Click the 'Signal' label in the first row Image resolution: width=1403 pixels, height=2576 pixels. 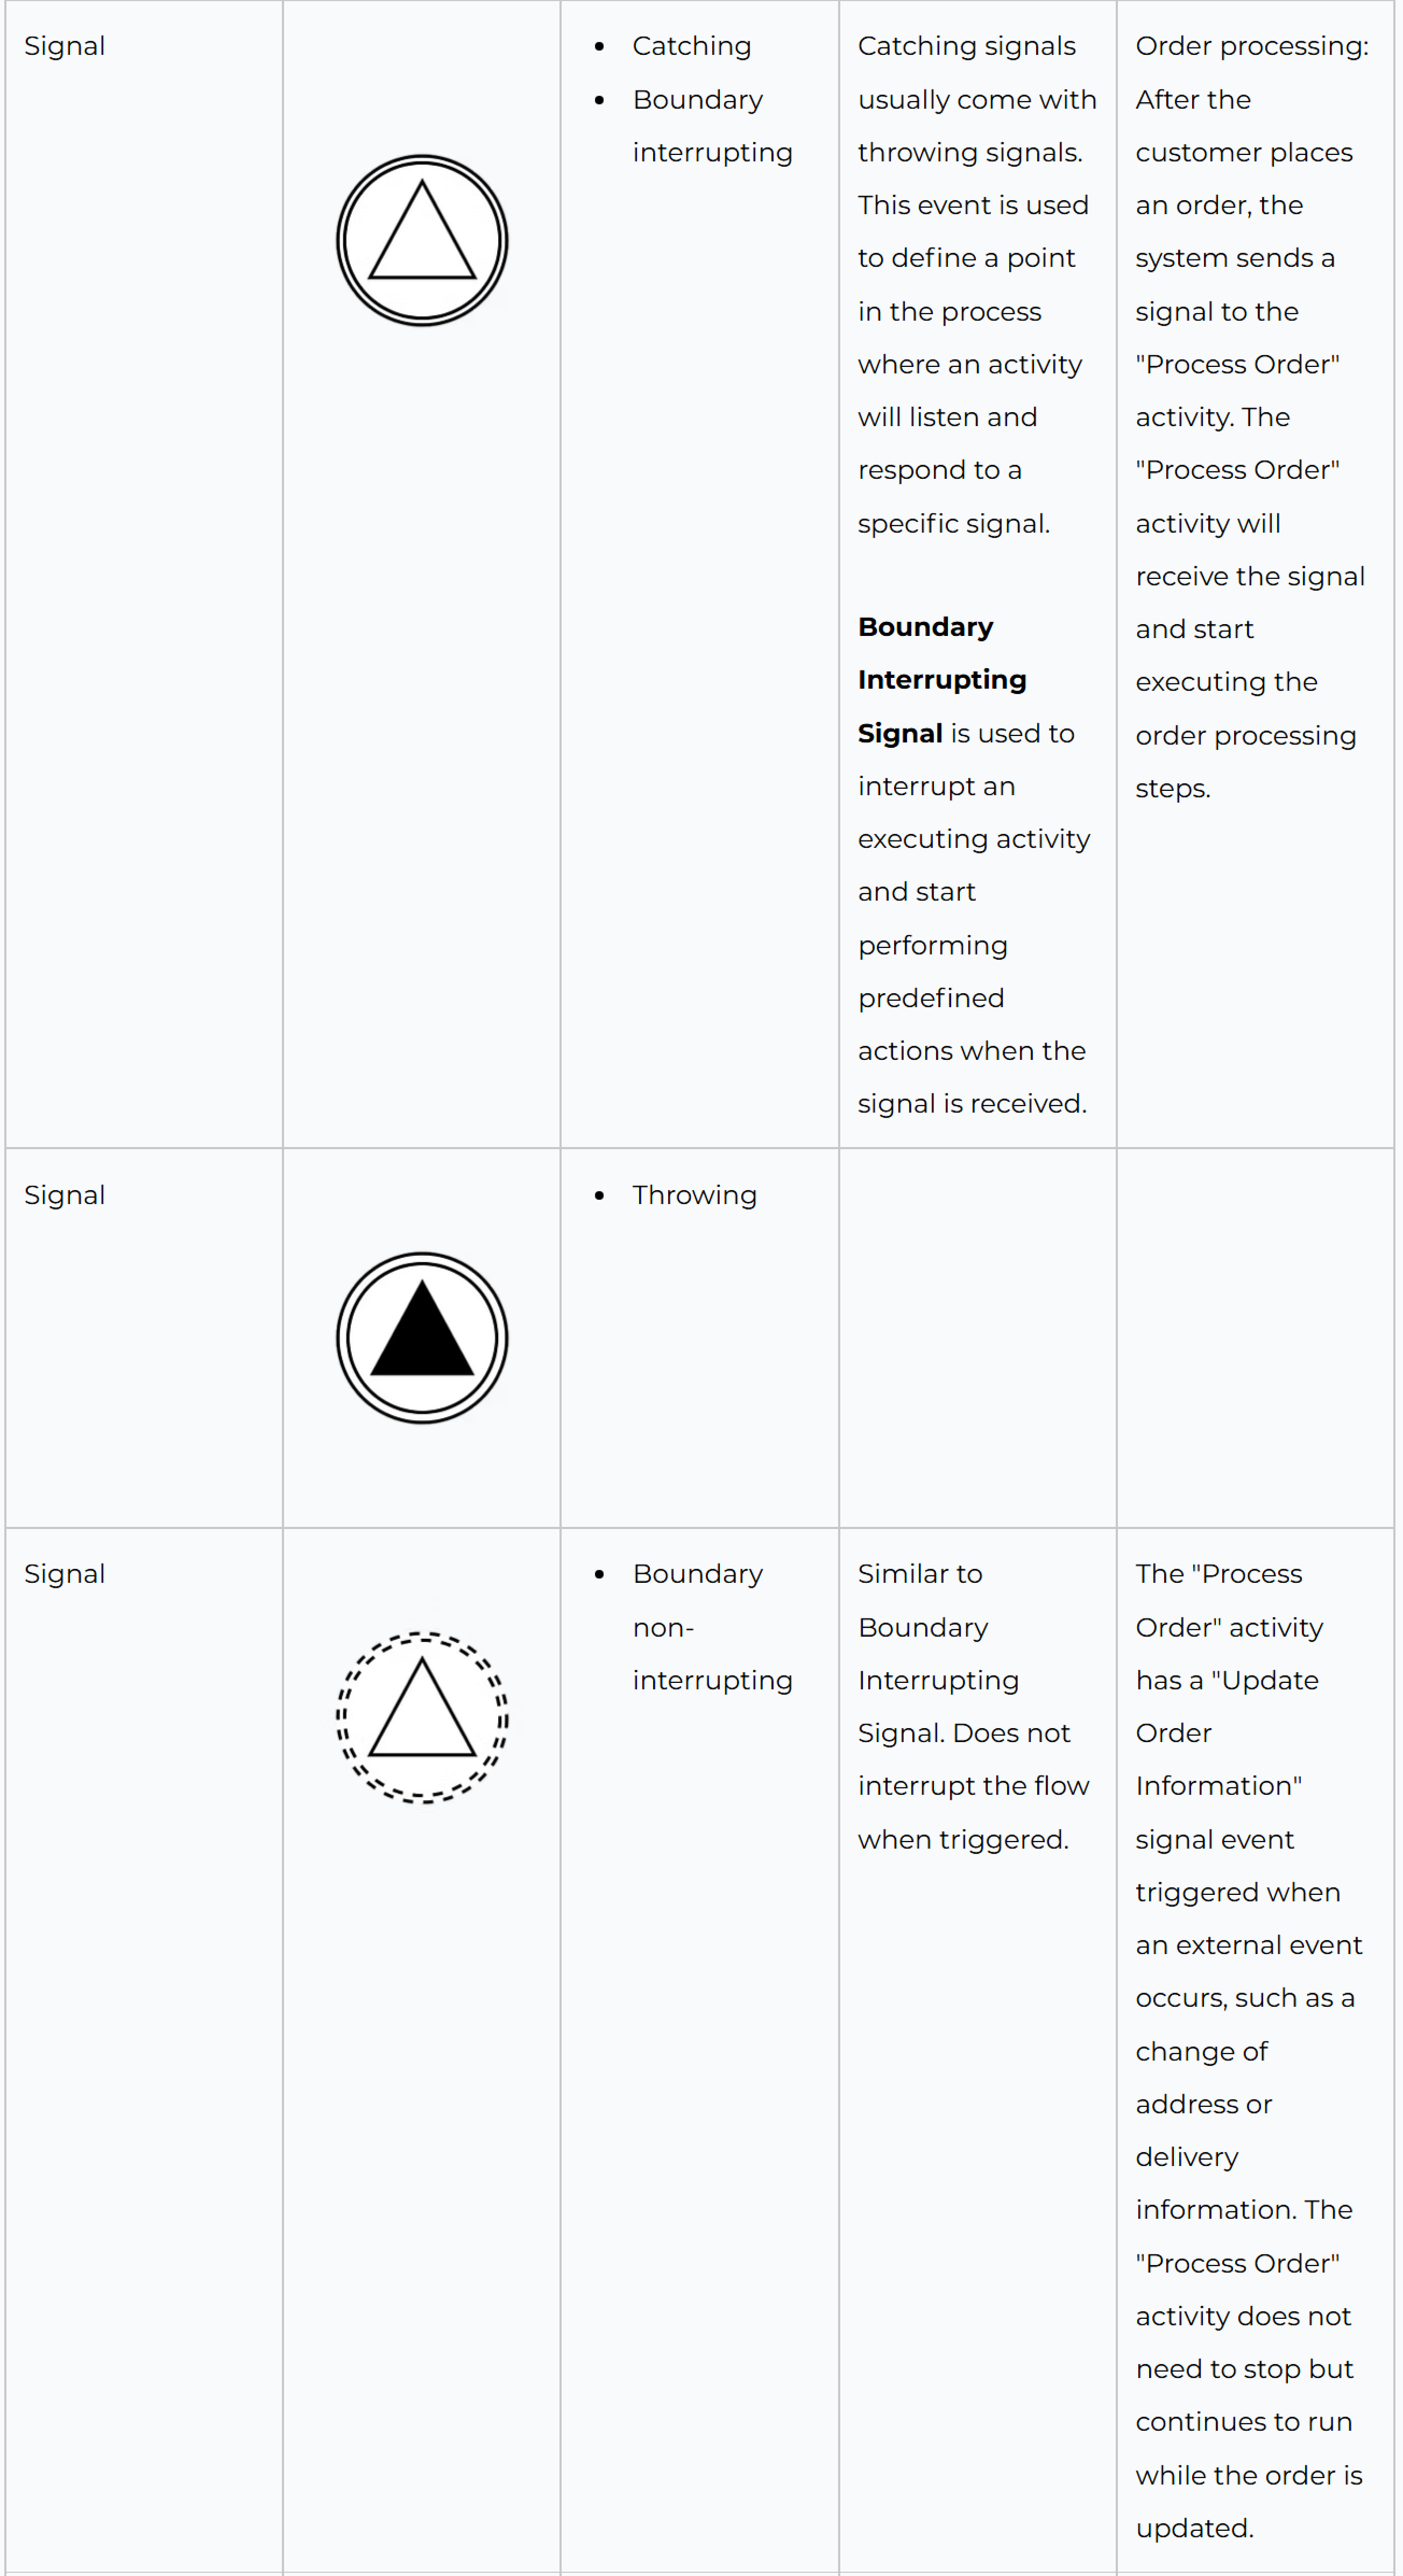[65, 46]
